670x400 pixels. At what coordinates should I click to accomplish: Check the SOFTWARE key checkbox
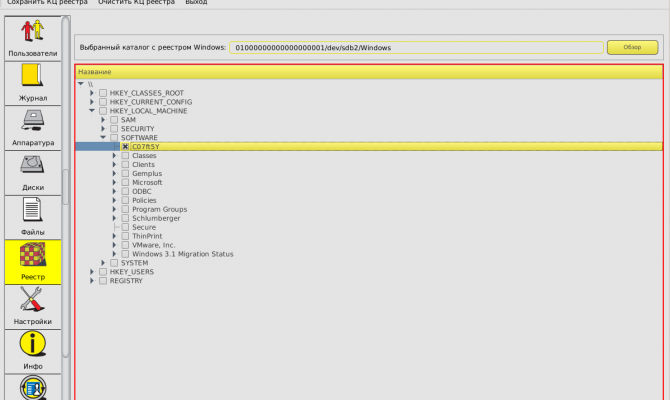(x=114, y=138)
